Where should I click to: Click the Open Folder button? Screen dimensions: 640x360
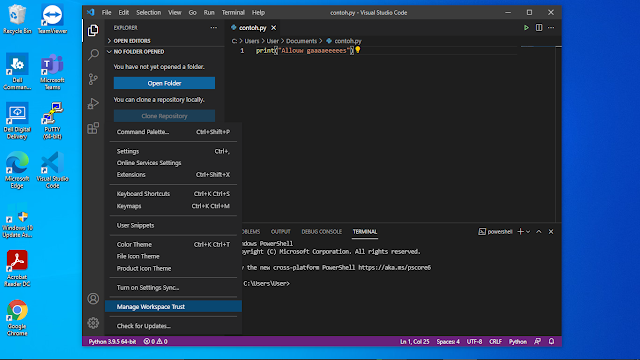pyautogui.click(x=164, y=83)
